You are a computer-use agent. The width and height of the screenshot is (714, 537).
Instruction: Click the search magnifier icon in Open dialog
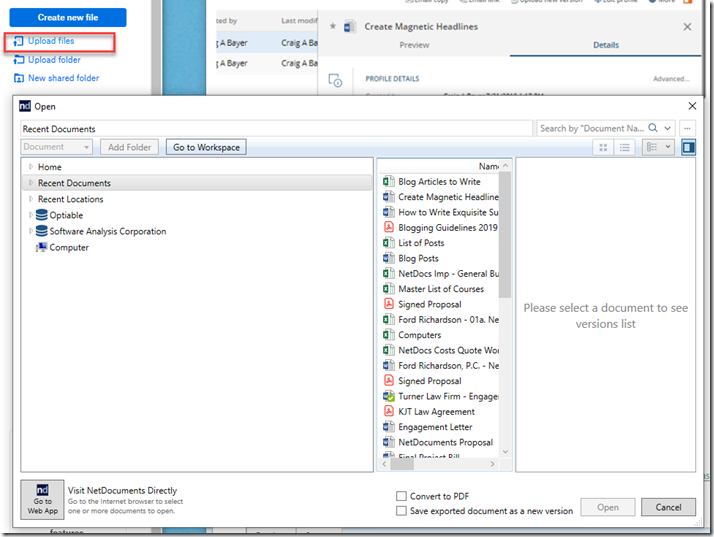653,128
